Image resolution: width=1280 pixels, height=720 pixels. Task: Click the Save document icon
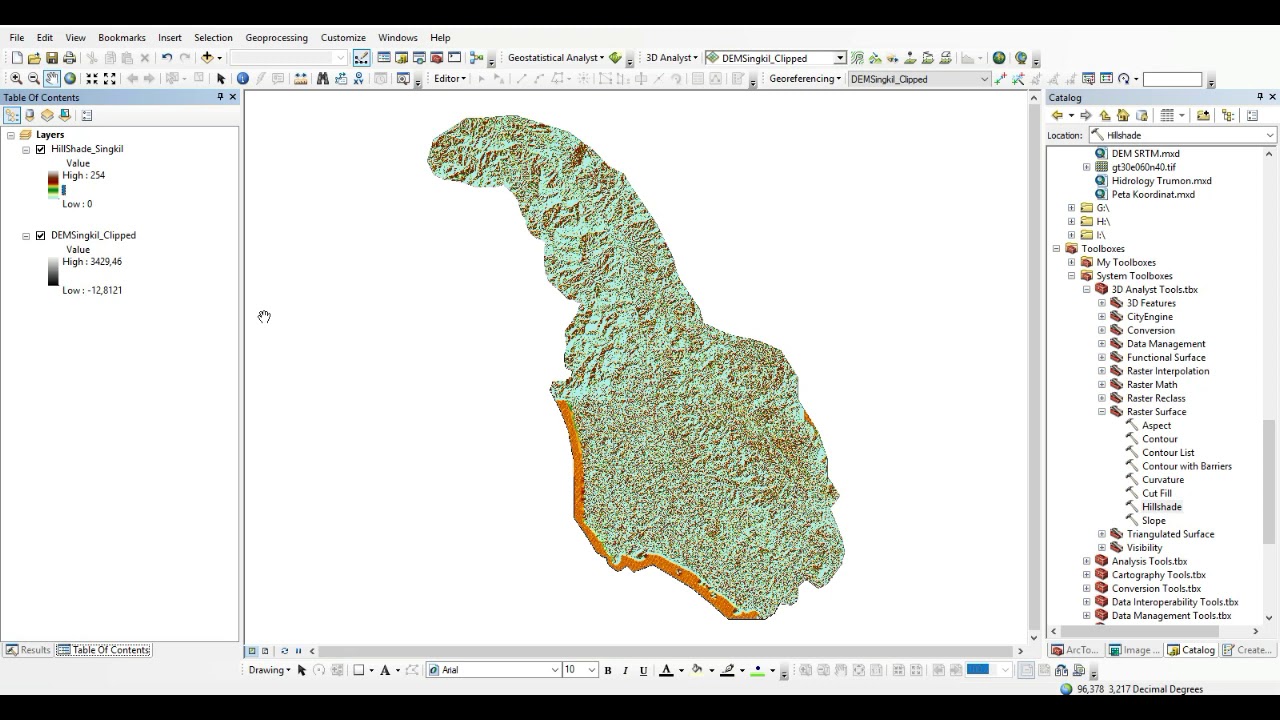click(52, 58)
